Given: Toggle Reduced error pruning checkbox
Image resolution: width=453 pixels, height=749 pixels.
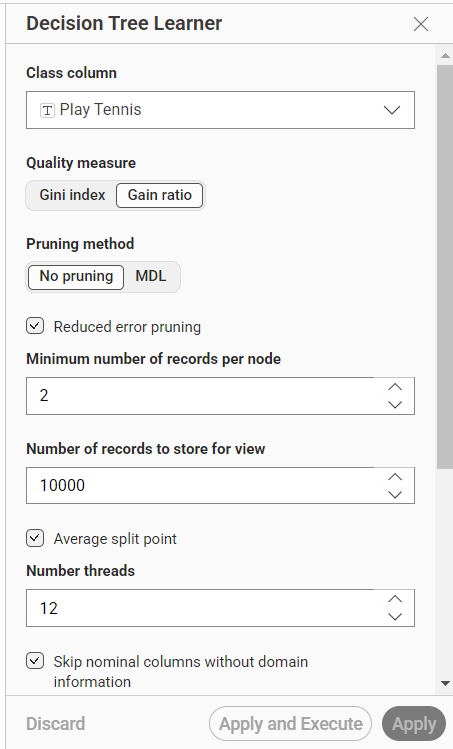Looking at the screenshot, I should coord(35,326).
